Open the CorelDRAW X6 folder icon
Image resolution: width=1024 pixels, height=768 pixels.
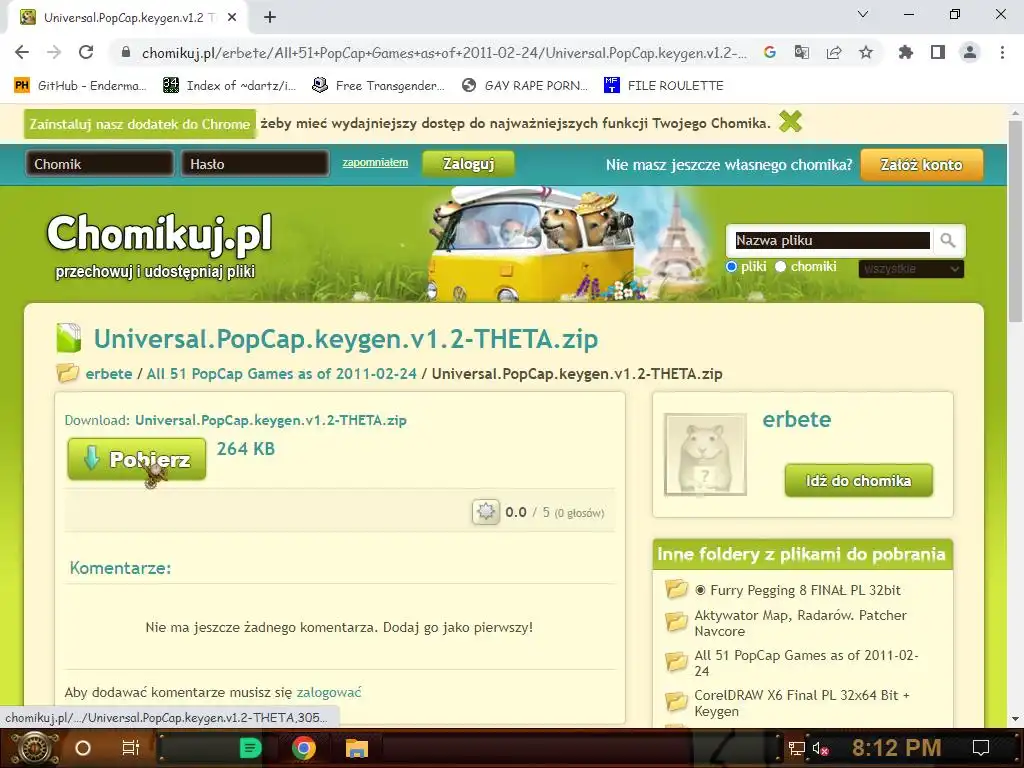tap(677, 702)
